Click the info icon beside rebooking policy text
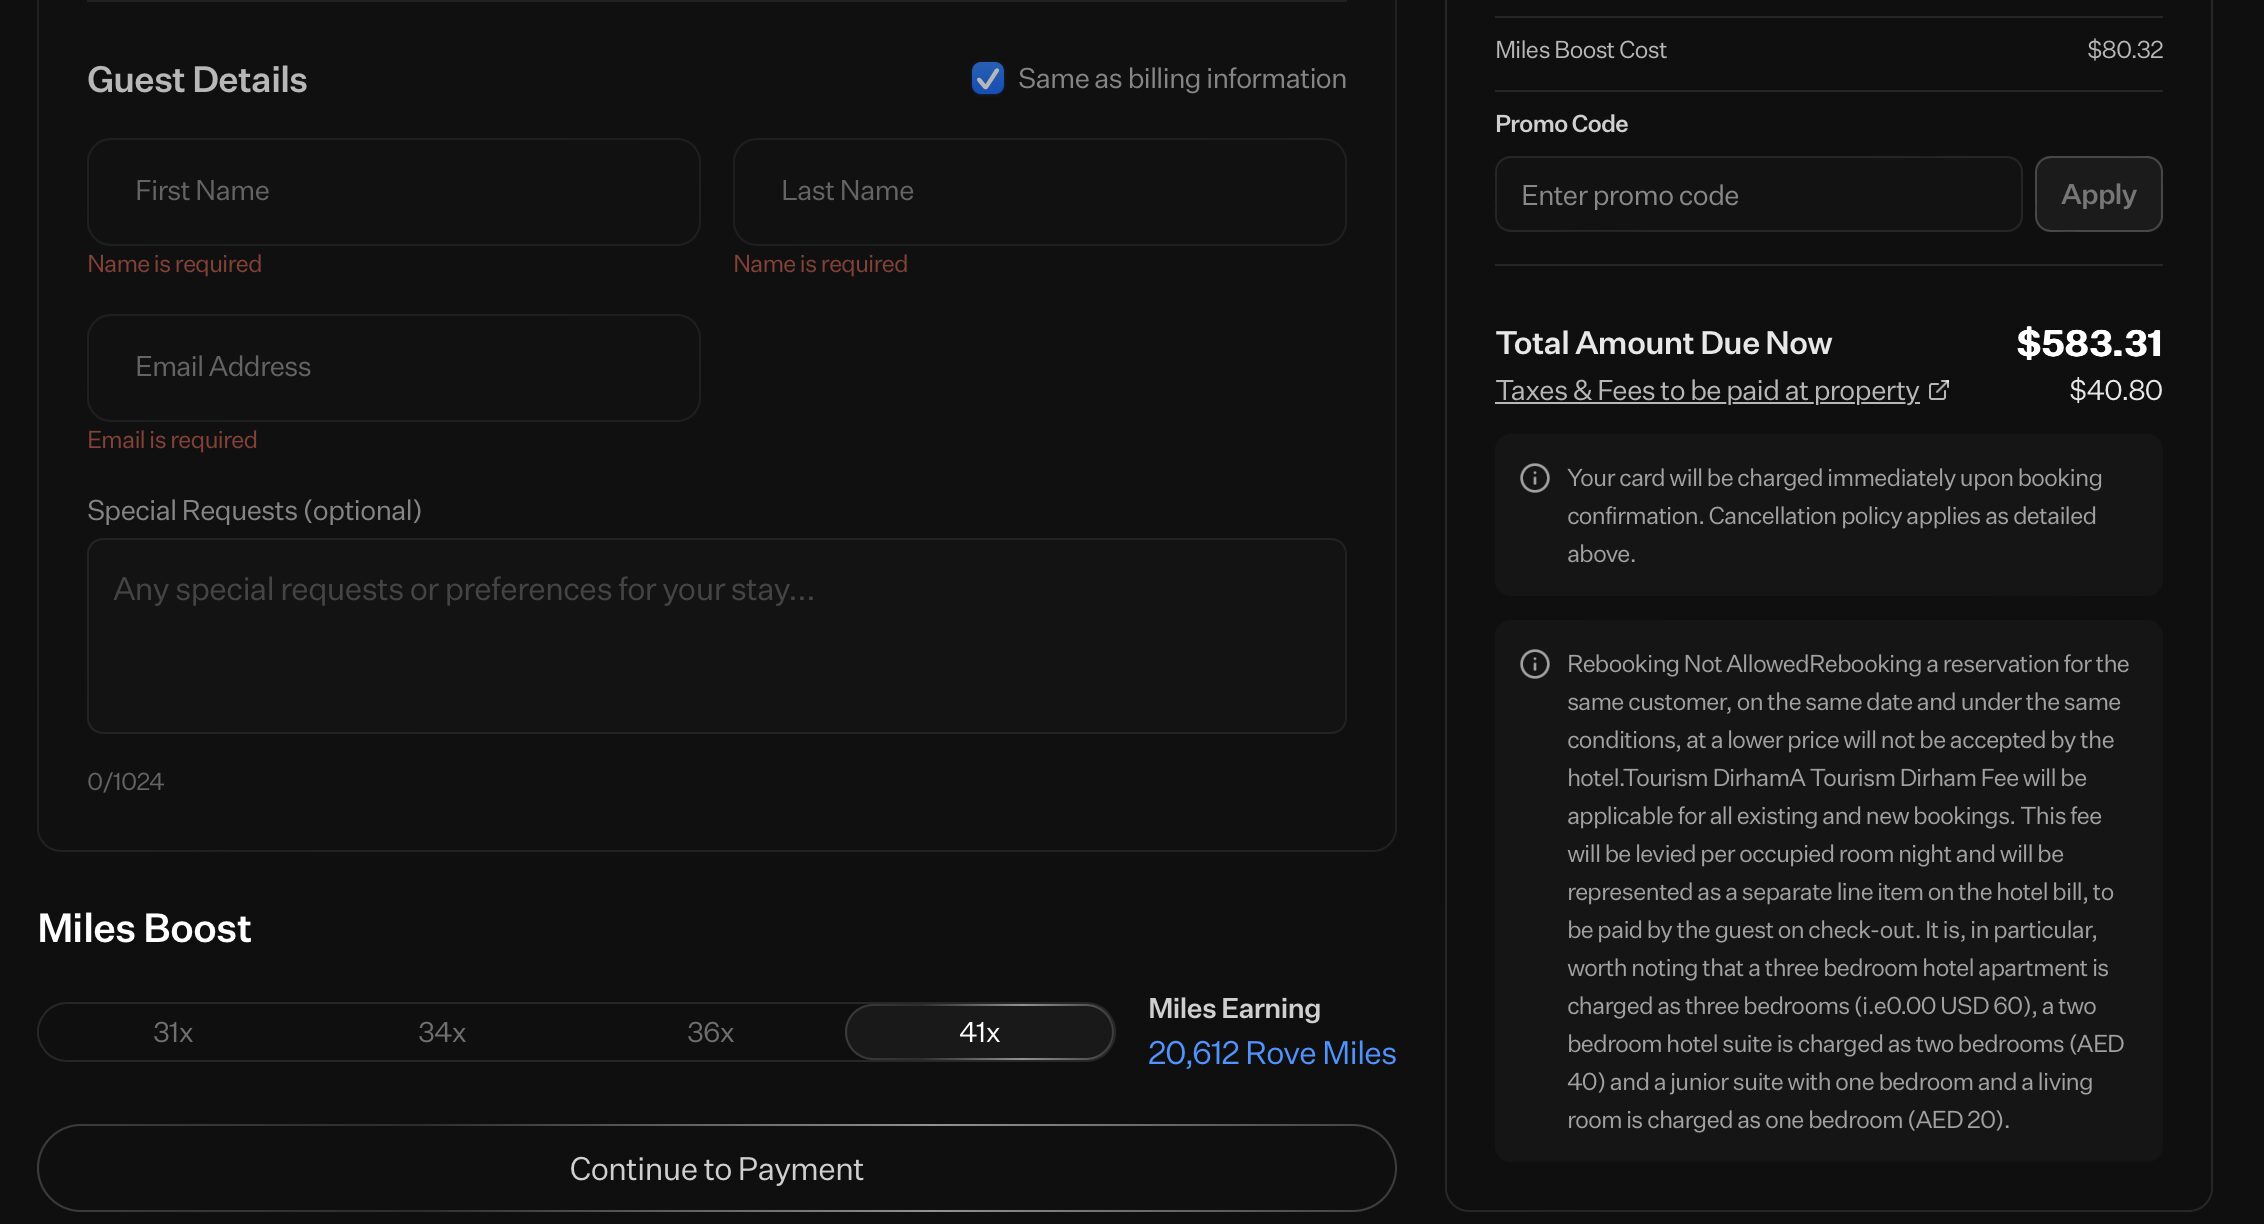Image resolution: width=2264 pixels, height=1224 pixels. (x=1534, y=663)
